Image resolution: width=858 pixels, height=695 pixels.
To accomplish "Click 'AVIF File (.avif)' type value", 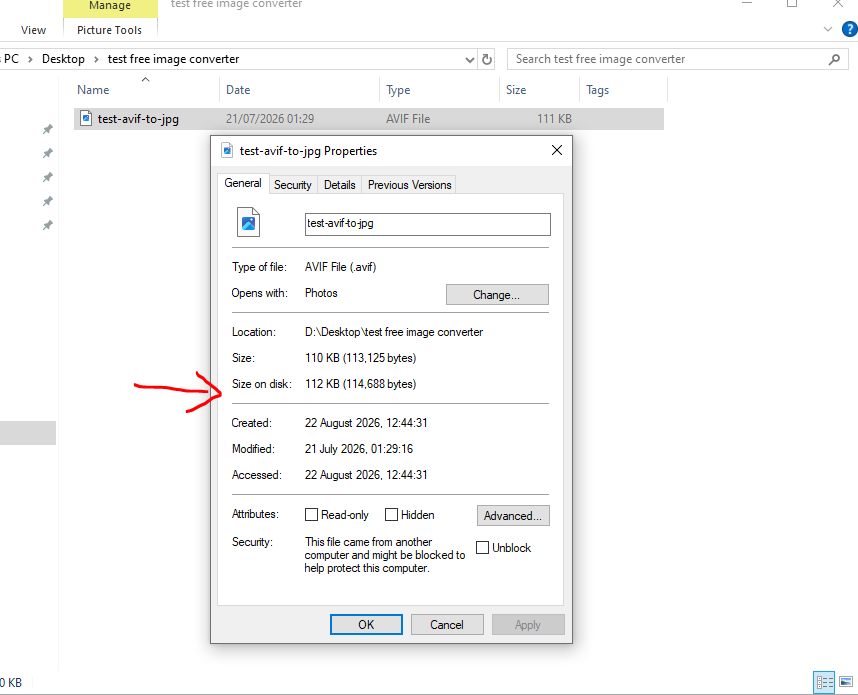I will [x=340, y=267].
